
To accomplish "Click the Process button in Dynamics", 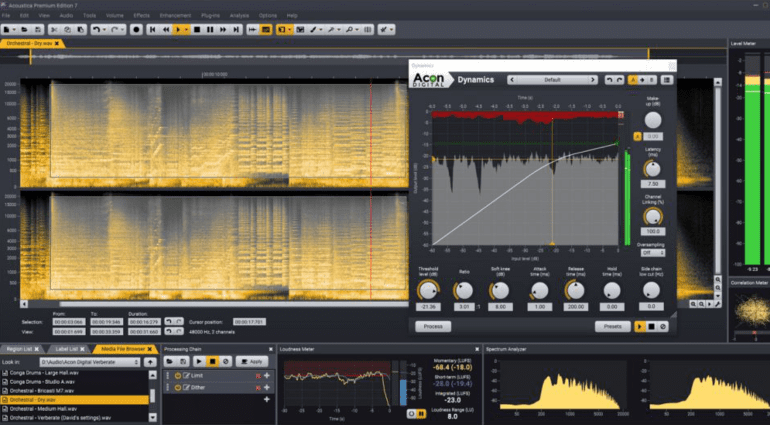I will tap(433, 326).
